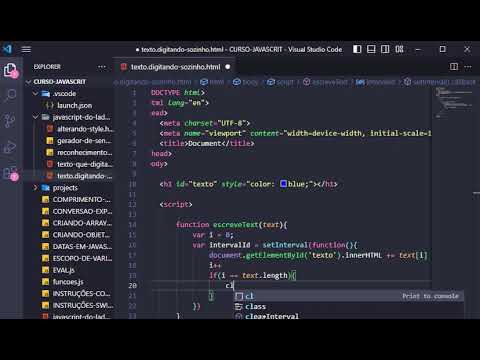Viewport: 480px width, 360px height.
Task: Click the blue color swatch in style attribute
Action: (283, 184)
